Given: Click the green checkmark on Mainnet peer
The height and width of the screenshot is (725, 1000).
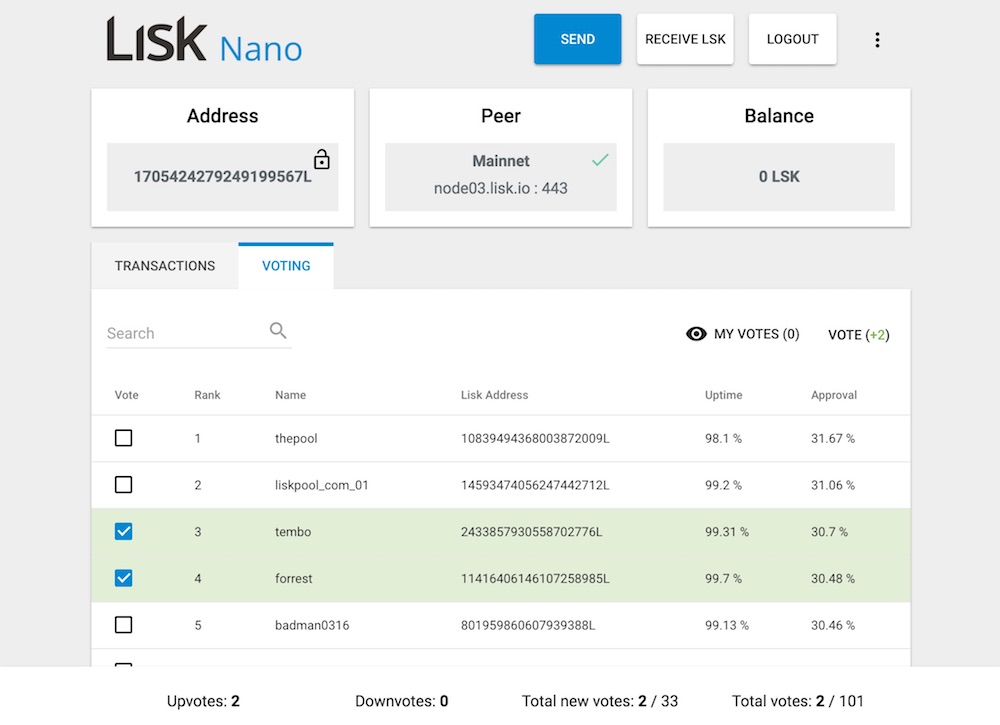Looking at the screenshot, I should coord(600,160).
